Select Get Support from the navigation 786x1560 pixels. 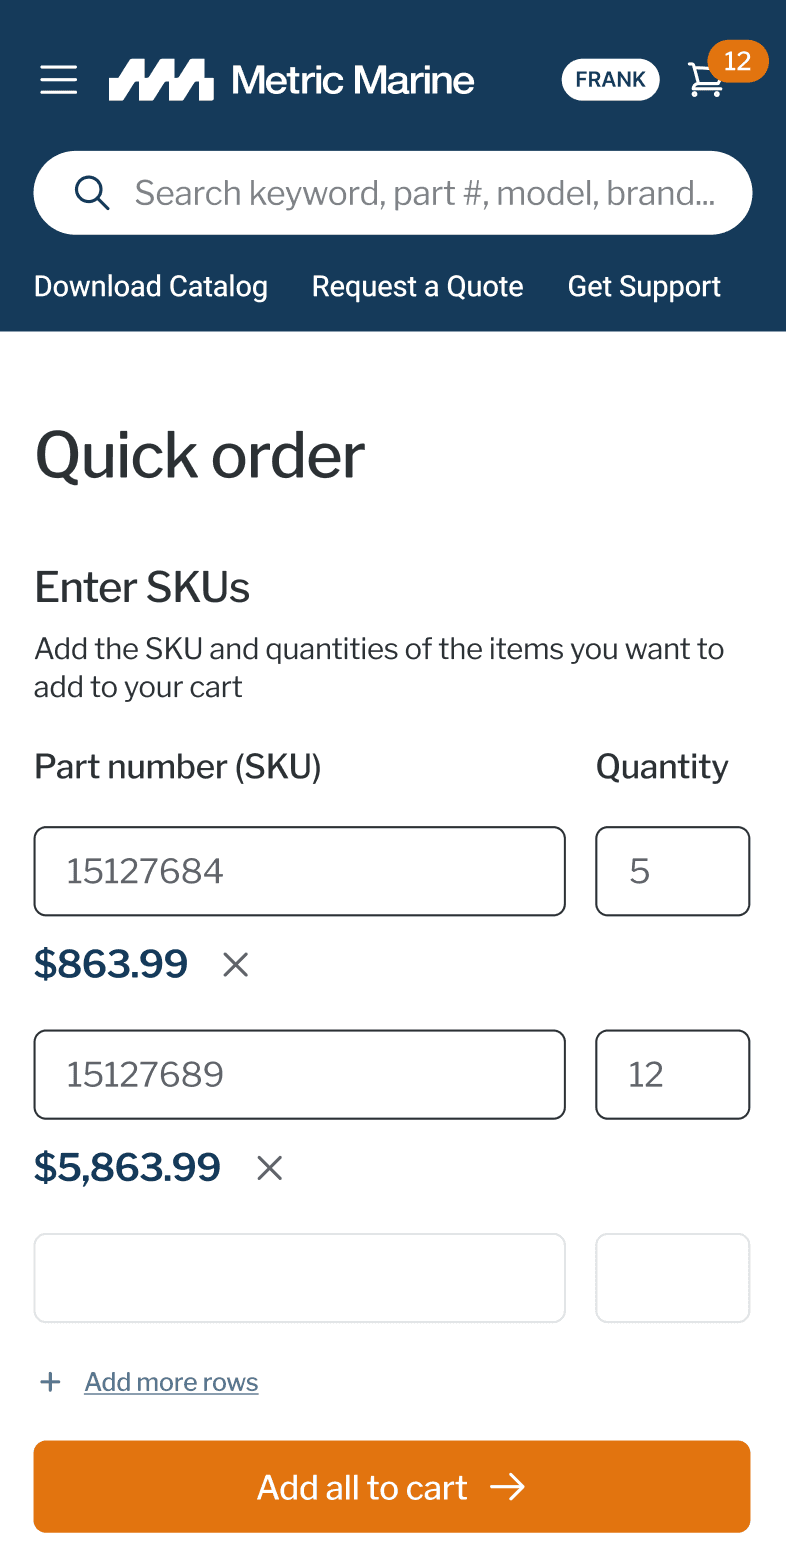pos(644,287)
